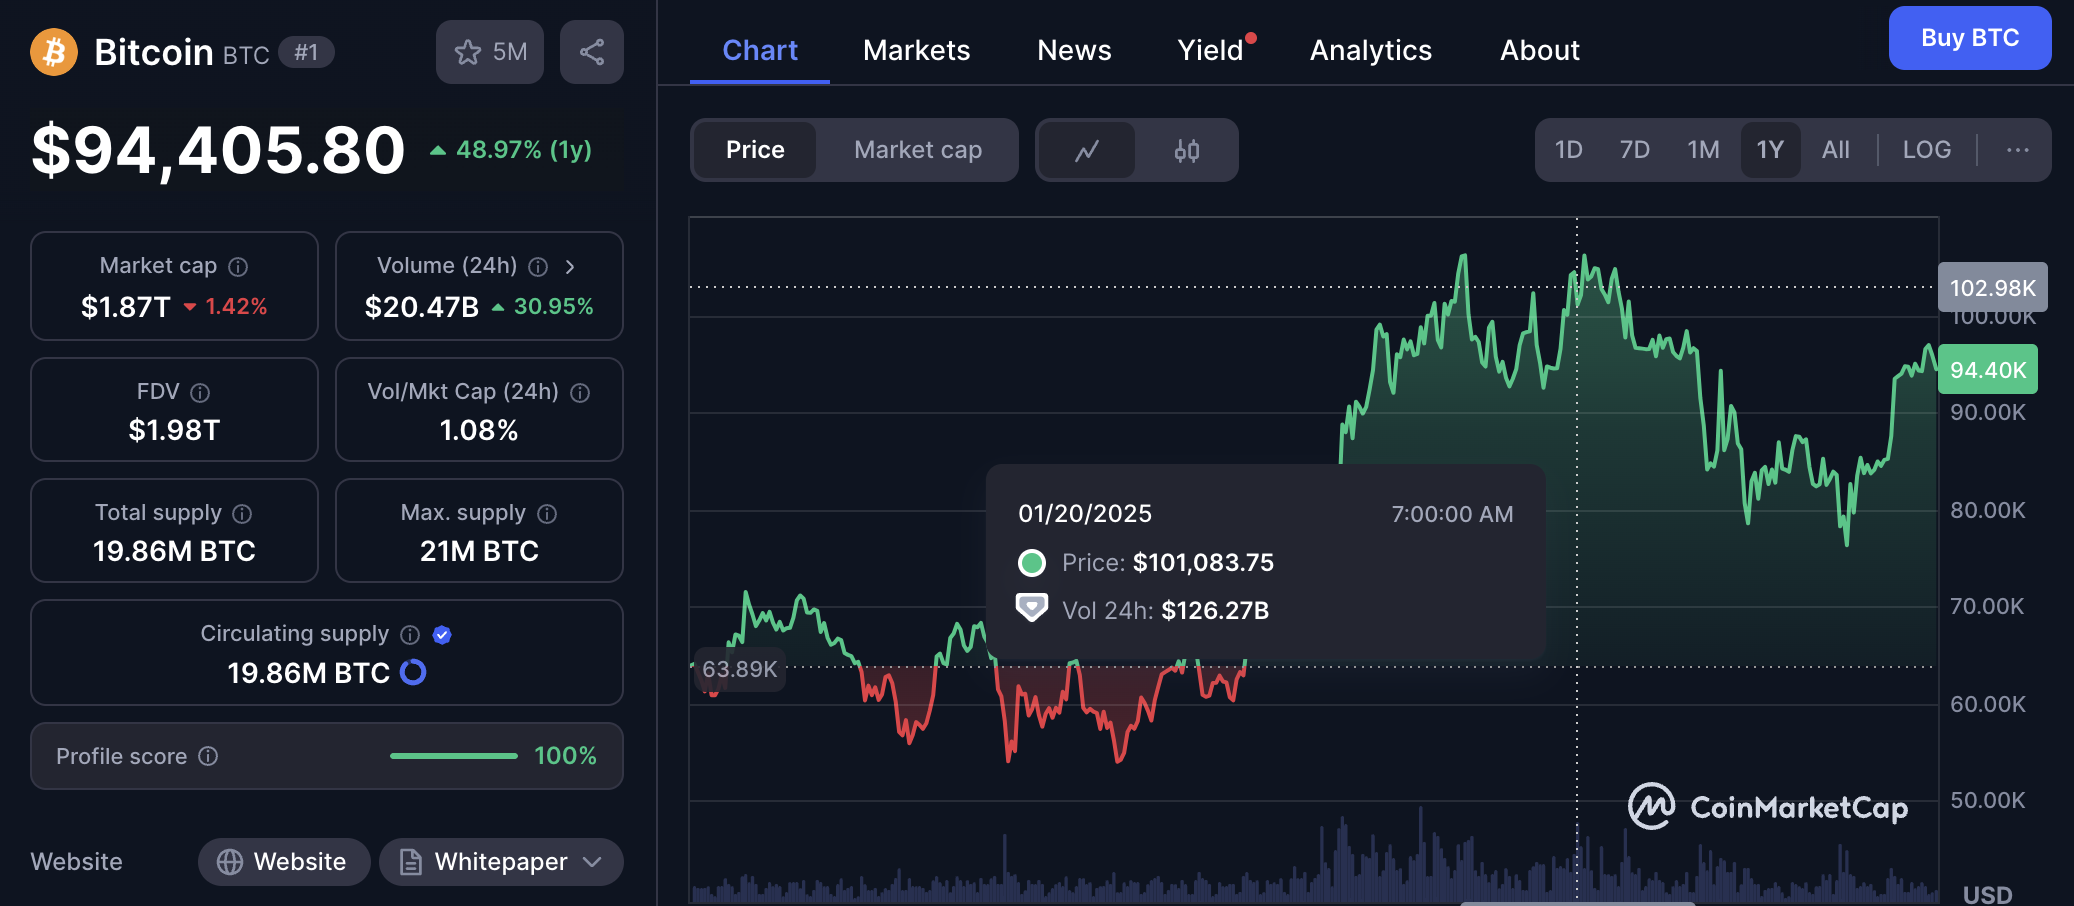Click the 102.98K crosshair price label

(x=1993, y=288)
